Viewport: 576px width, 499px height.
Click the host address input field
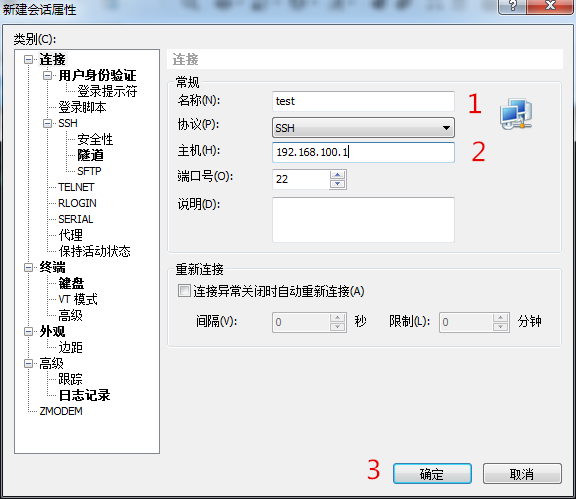(363, 152)
